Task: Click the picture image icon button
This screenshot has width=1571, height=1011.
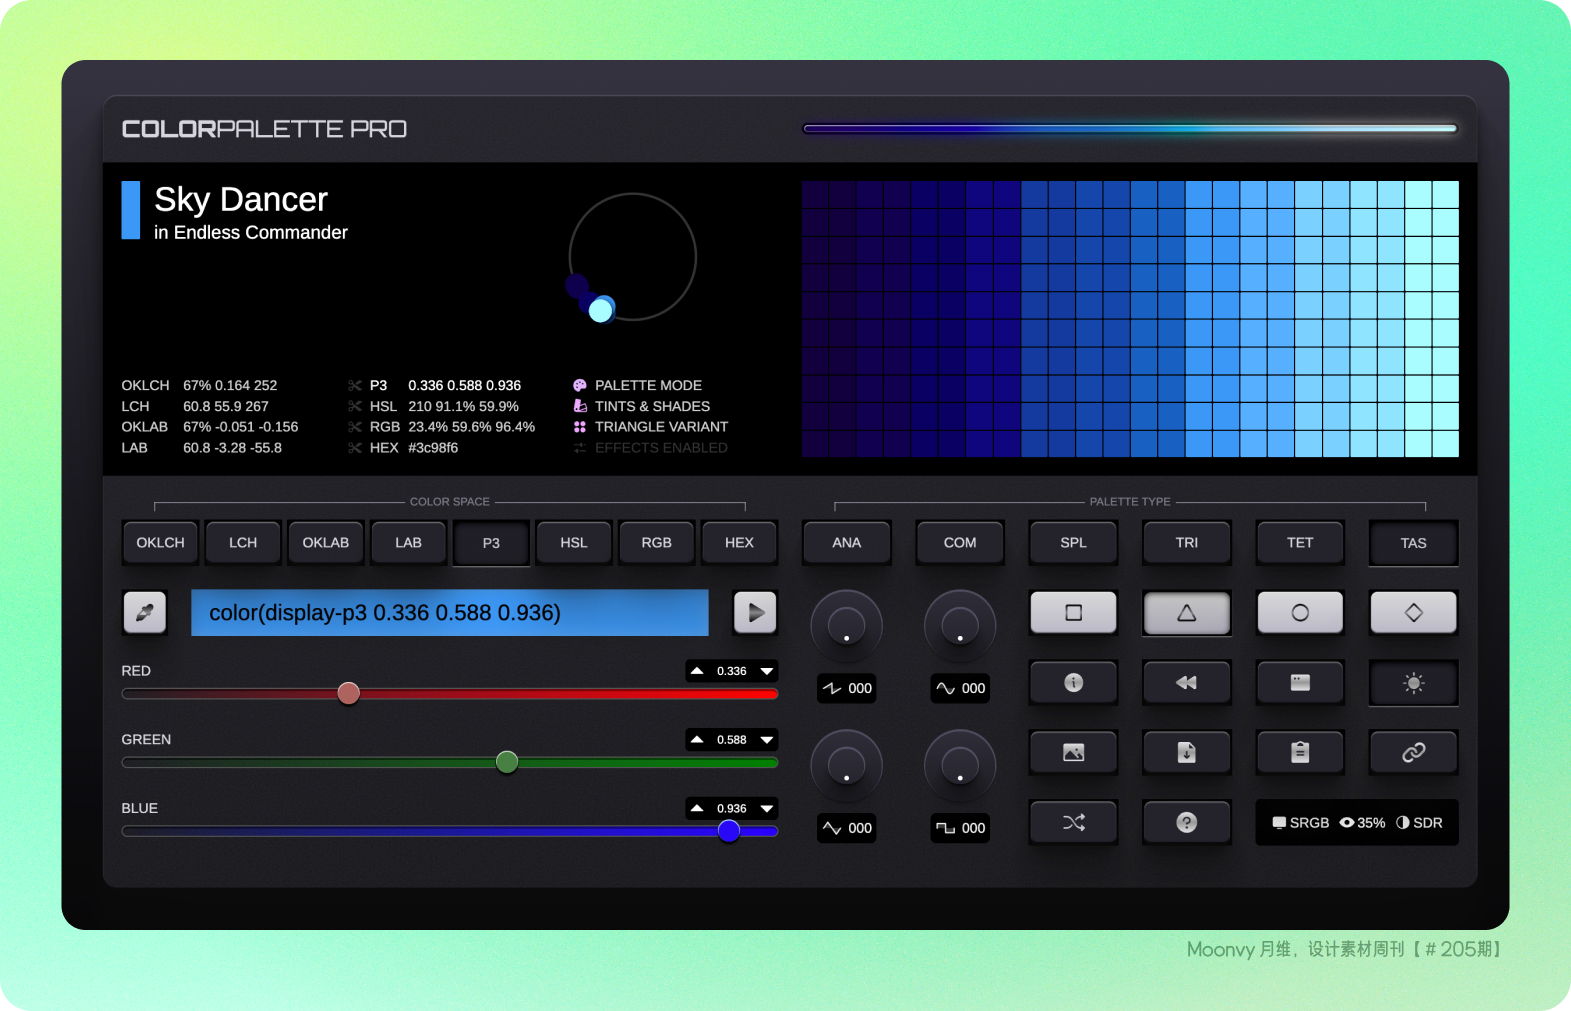Action: pos(1073,752)
